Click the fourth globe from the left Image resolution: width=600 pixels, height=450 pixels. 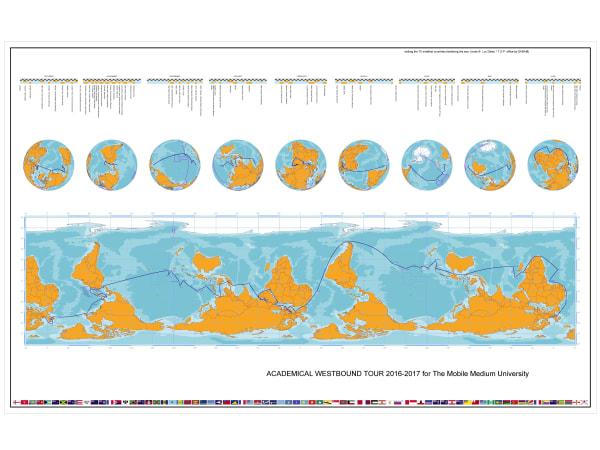(x=238, y=165)
